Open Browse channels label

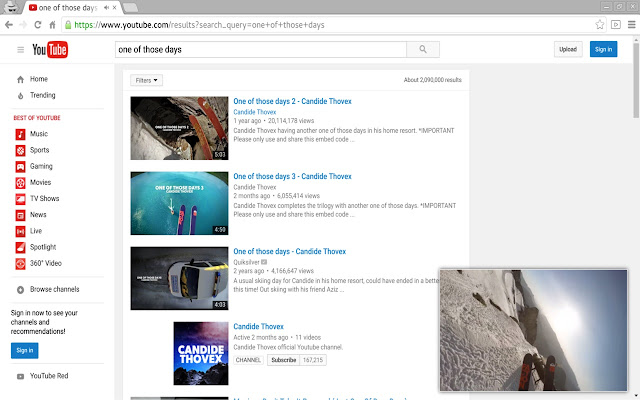click(x=55, y=289)
